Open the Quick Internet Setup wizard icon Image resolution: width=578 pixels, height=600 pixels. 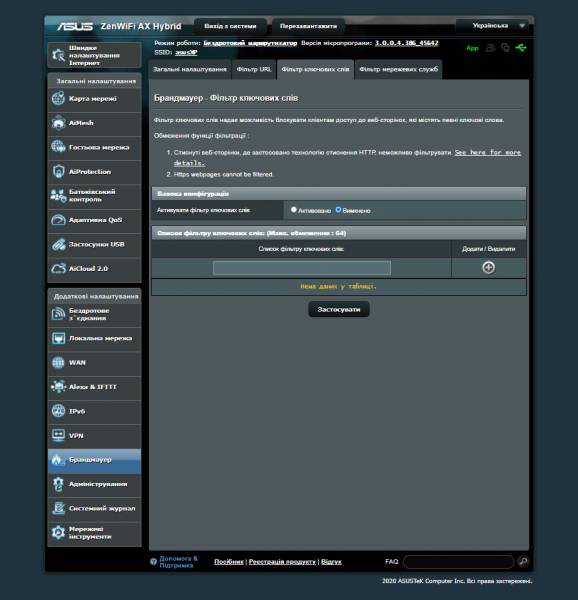pyautogui.click(x=58, y=55)
